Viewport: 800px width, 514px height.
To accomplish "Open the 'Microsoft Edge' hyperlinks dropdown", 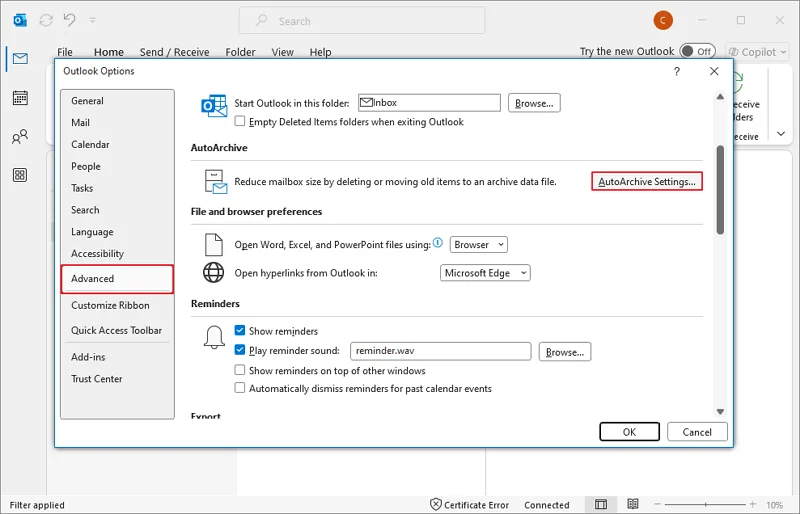I will [485, 273].
